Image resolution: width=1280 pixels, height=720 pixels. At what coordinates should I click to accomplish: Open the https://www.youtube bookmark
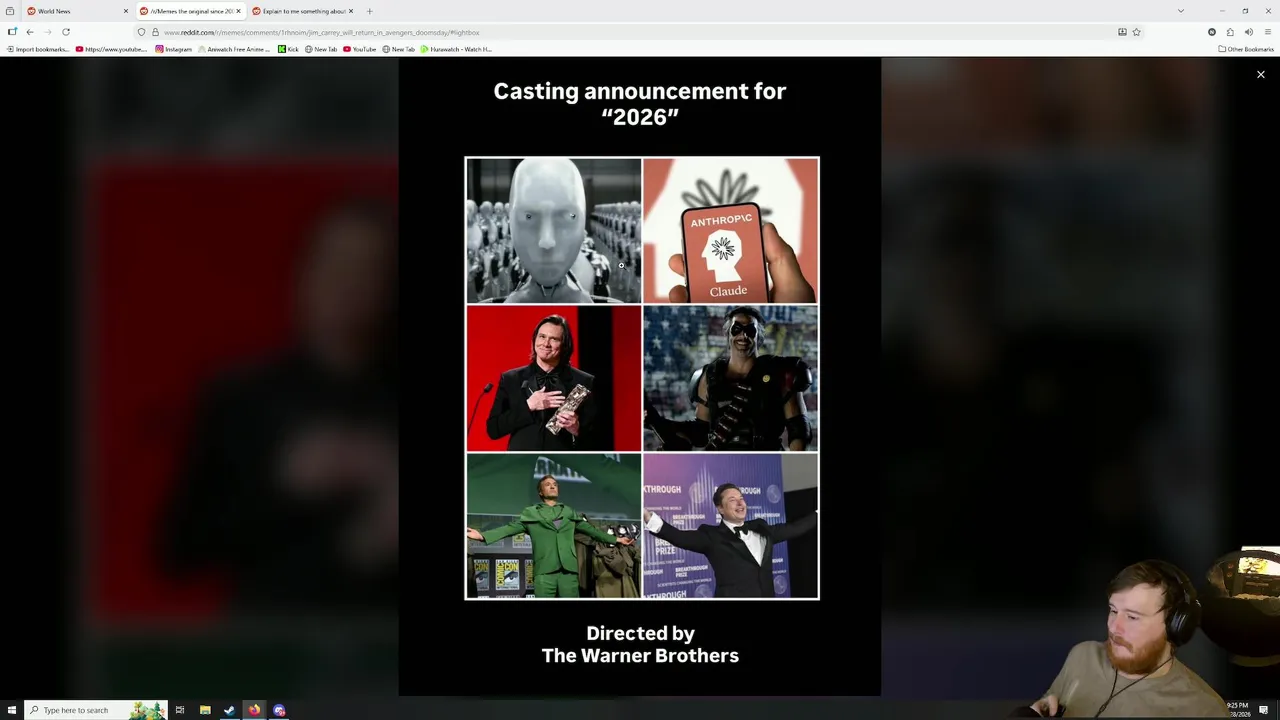(111, 49)
